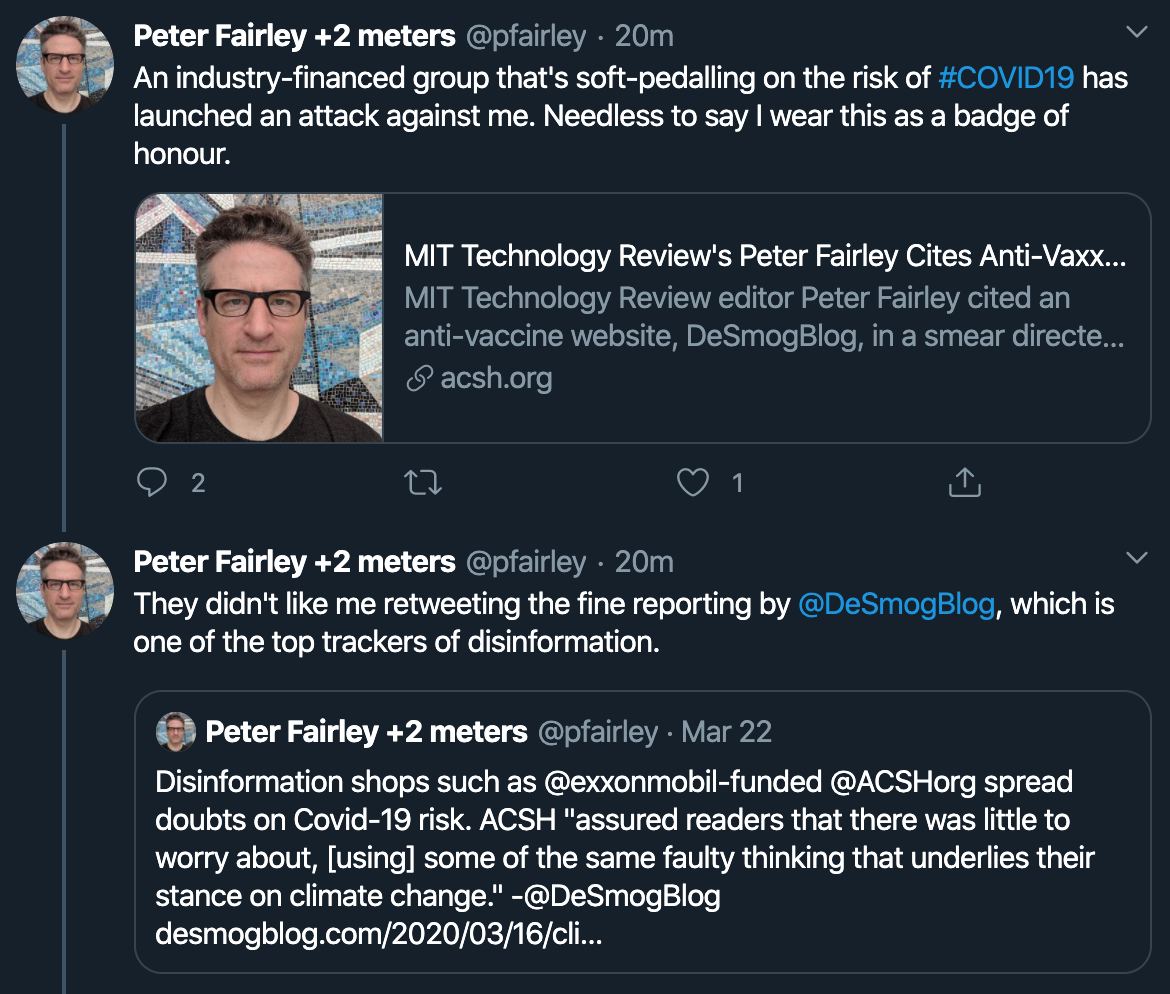Image resolution: width=1170 pixels, height=994 pixels.
Task: Open the acsh.org domain link
Action: pyautogui.click(x=496, y=378)
